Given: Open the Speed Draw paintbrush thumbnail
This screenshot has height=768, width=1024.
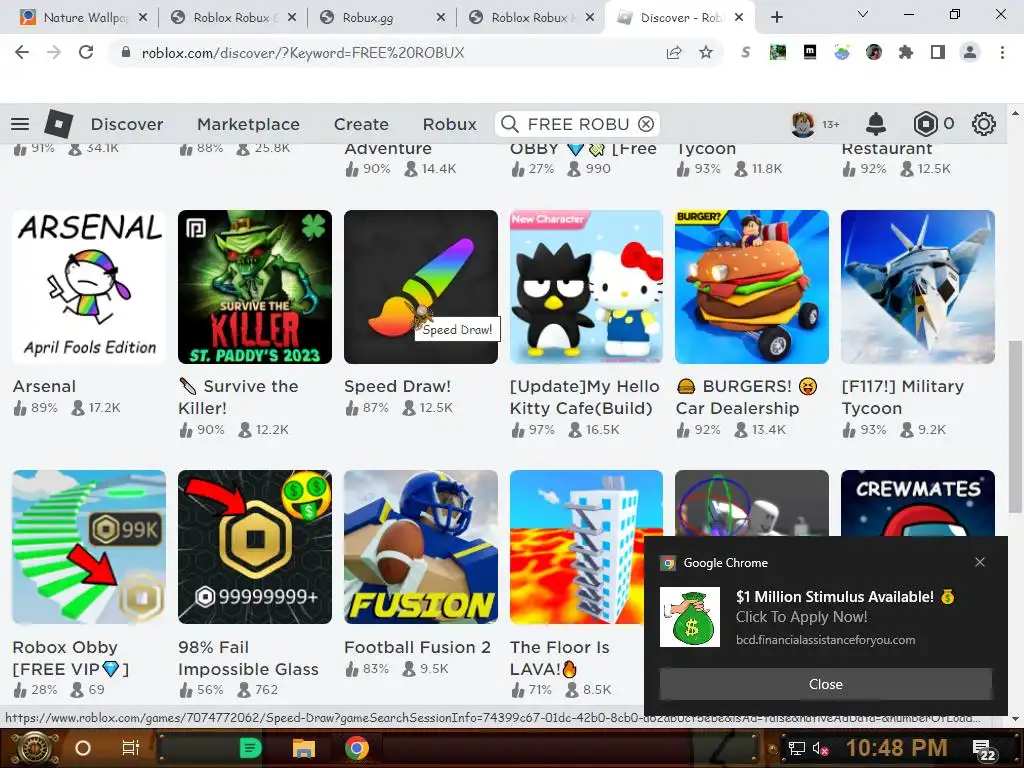Looking at the screenshot, I should coord(421,287).
